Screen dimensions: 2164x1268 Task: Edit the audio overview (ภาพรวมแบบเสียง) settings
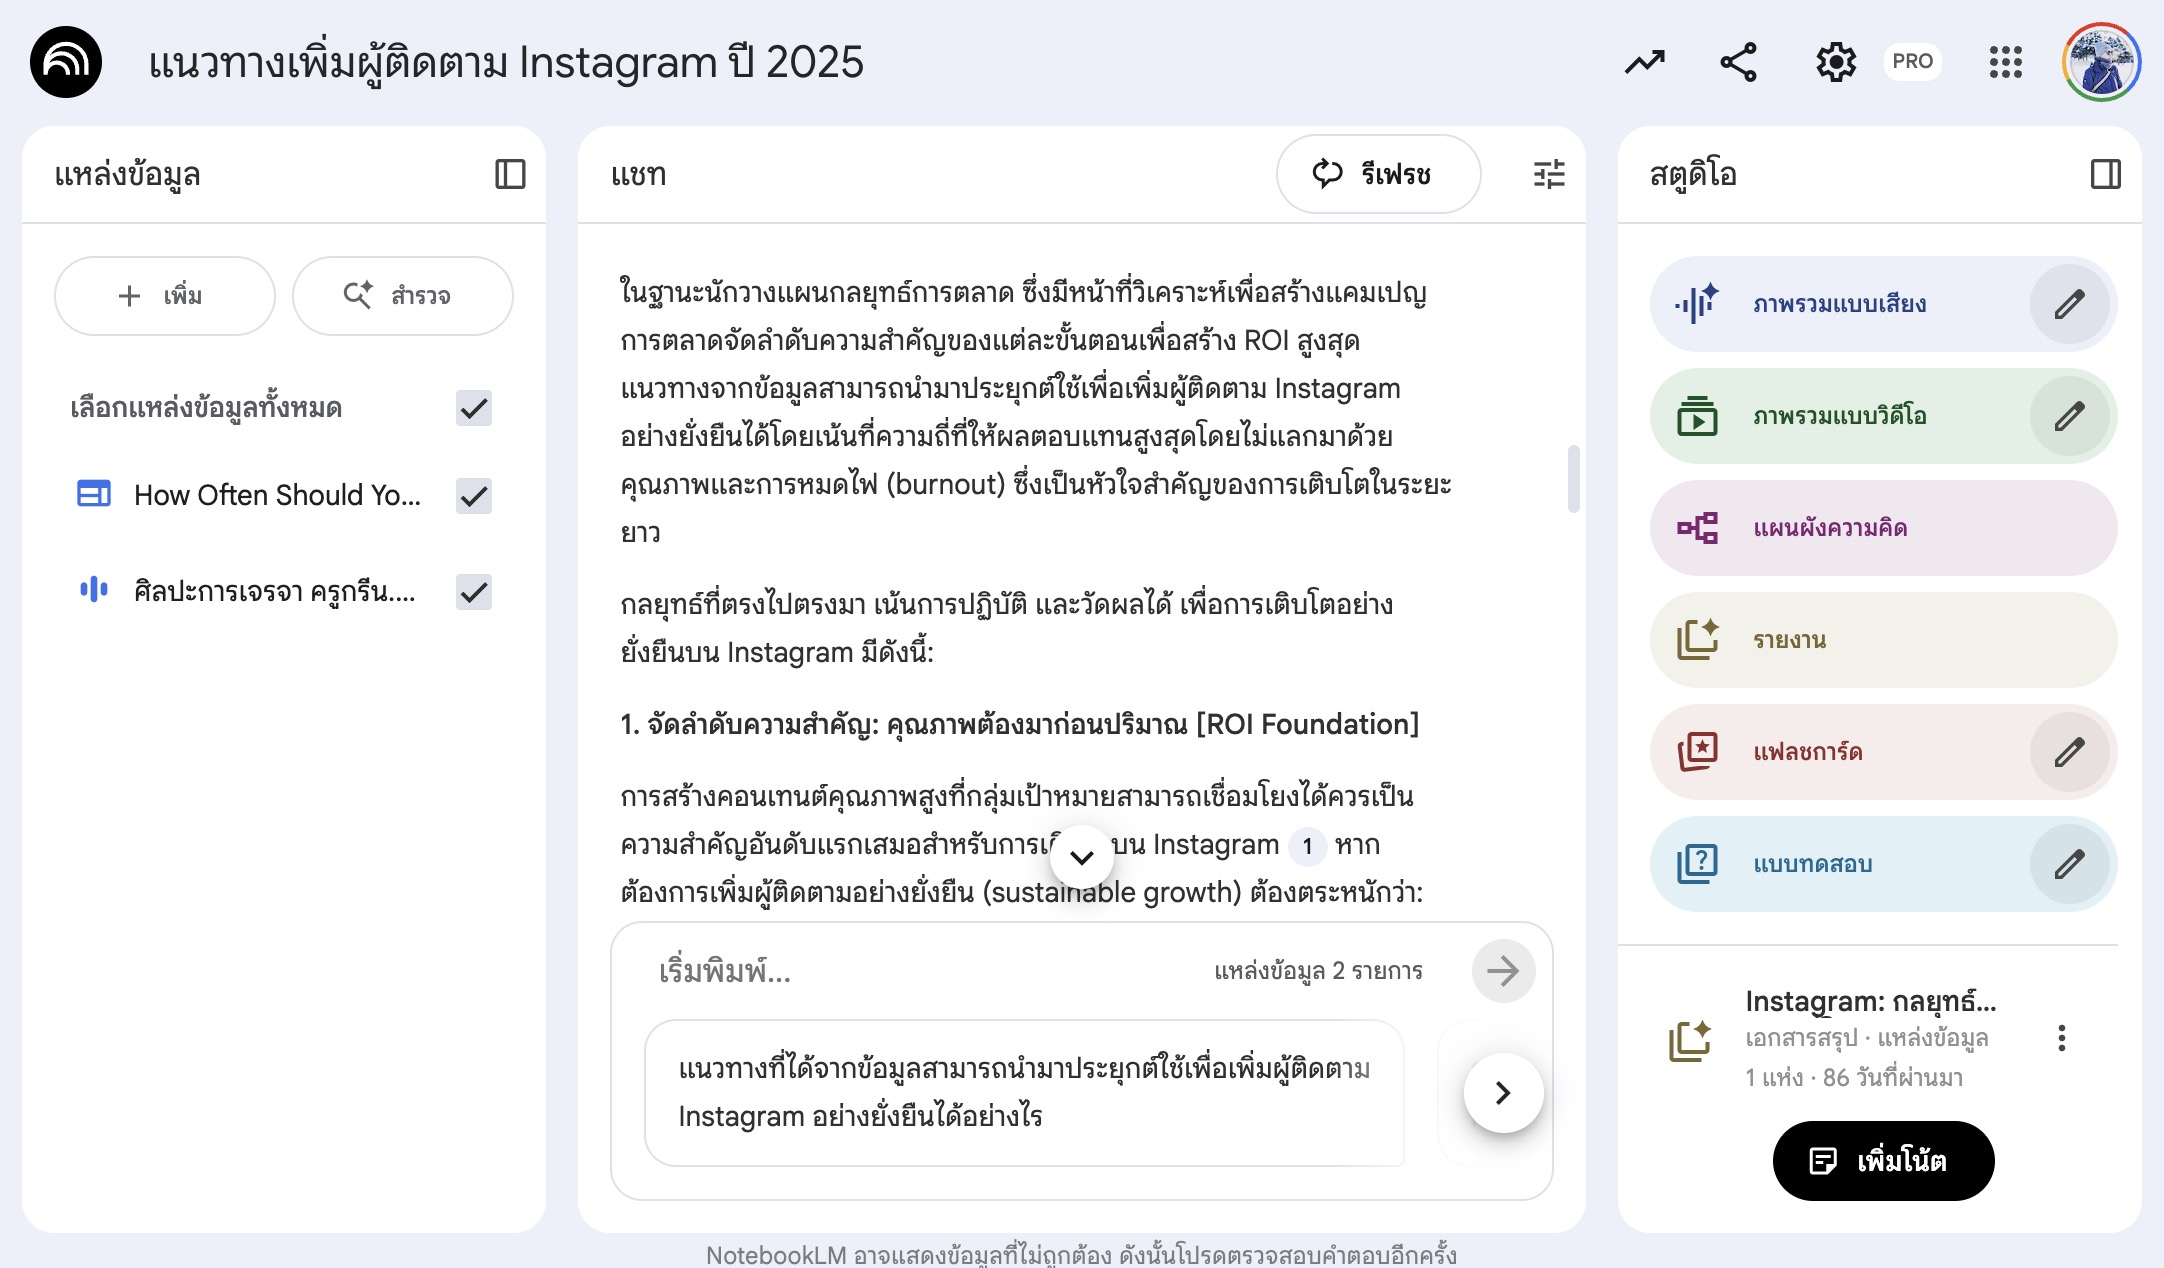2069,304
